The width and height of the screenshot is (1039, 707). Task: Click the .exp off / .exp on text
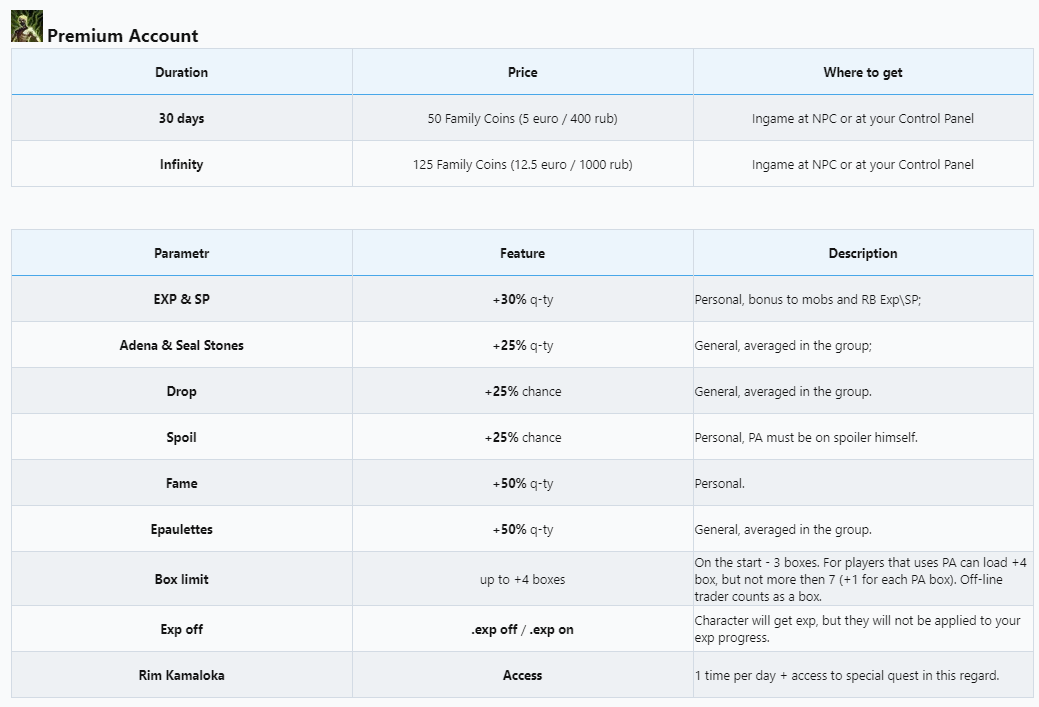(x=522, y=629)
